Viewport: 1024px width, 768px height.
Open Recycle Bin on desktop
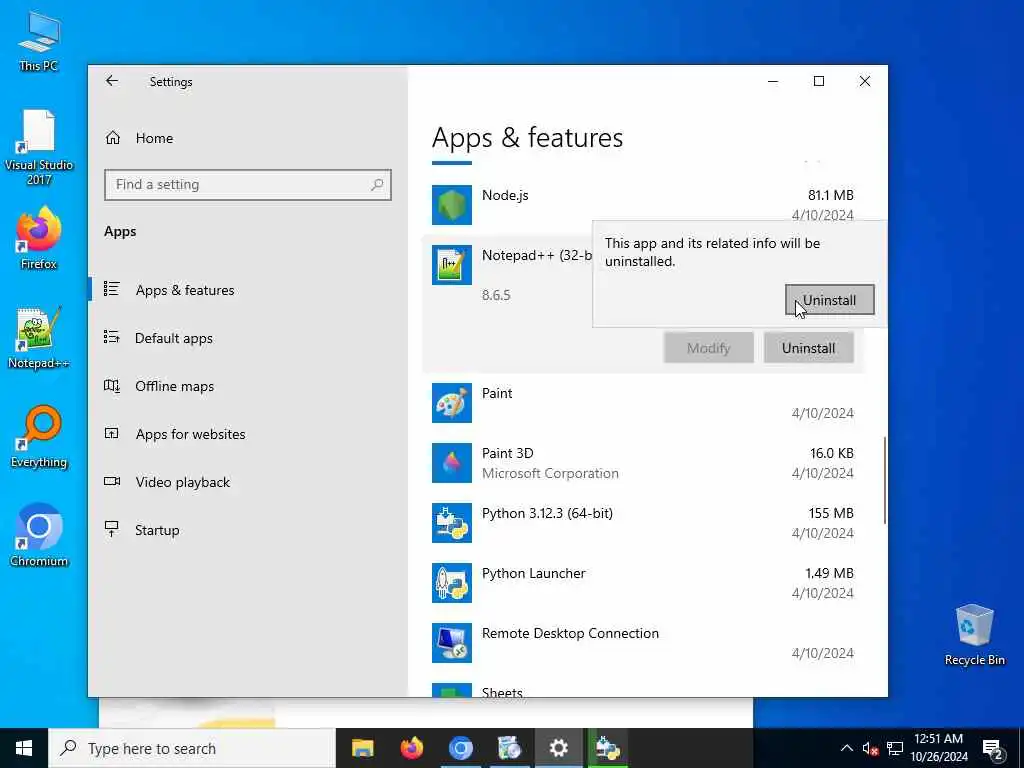tap(974, 635)
